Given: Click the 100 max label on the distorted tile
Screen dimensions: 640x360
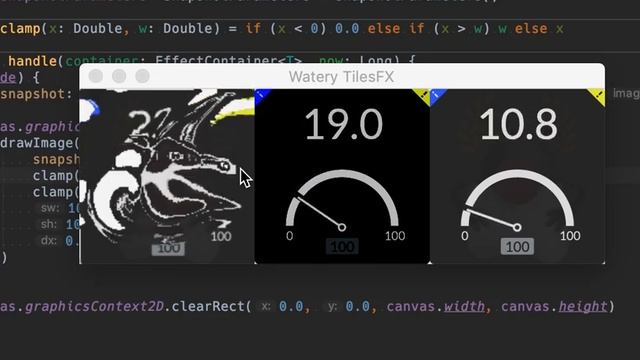Looking at the screenshot, I should [x=221, y=236].
